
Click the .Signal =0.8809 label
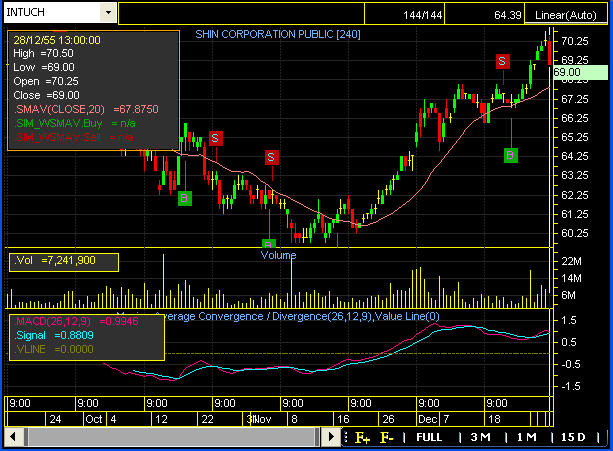coord(54,335)
